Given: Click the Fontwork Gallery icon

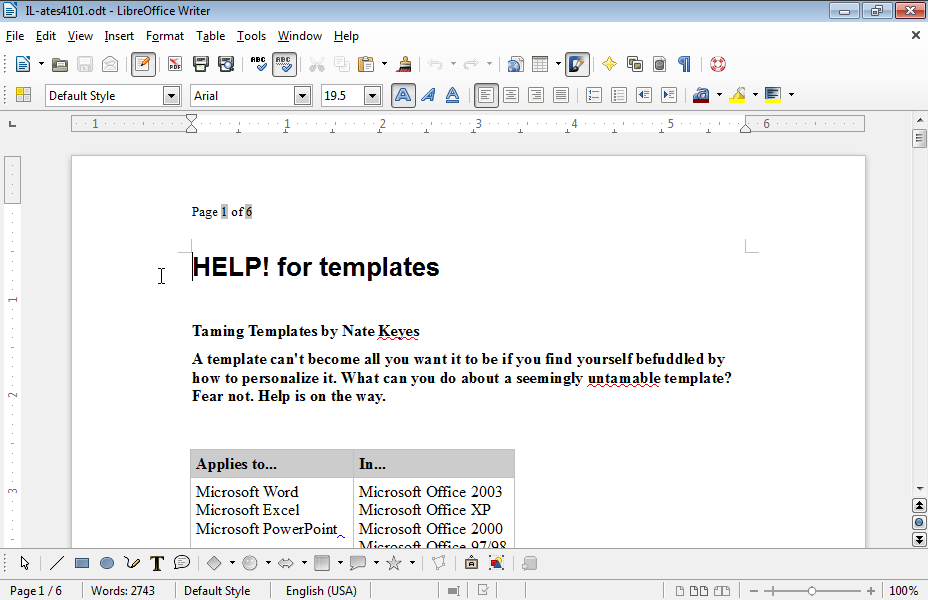Looking at the screenshot, I should [x=471, y=563].
